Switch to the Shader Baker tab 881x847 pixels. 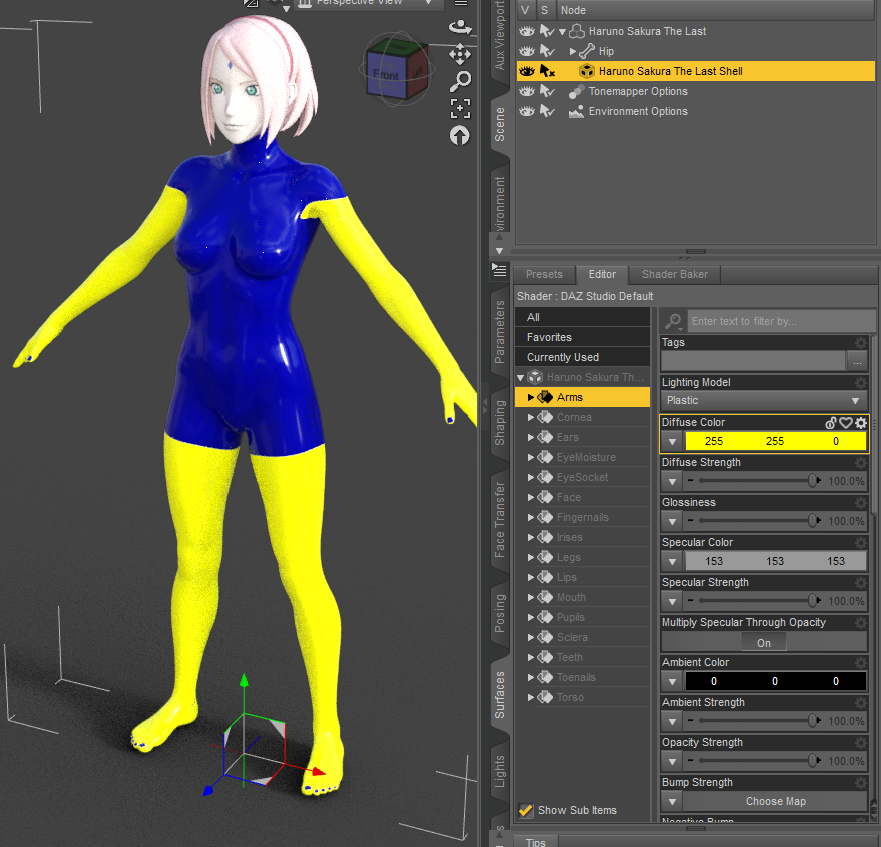(674, 274)
